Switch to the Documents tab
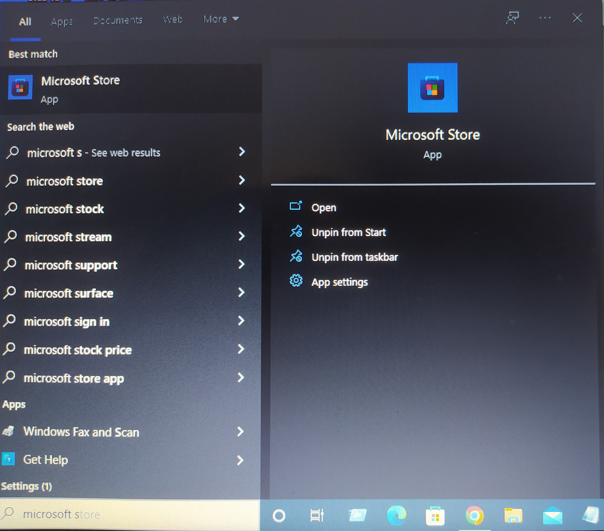This screenshot has width=604, height=531. (x=118, y=20)
